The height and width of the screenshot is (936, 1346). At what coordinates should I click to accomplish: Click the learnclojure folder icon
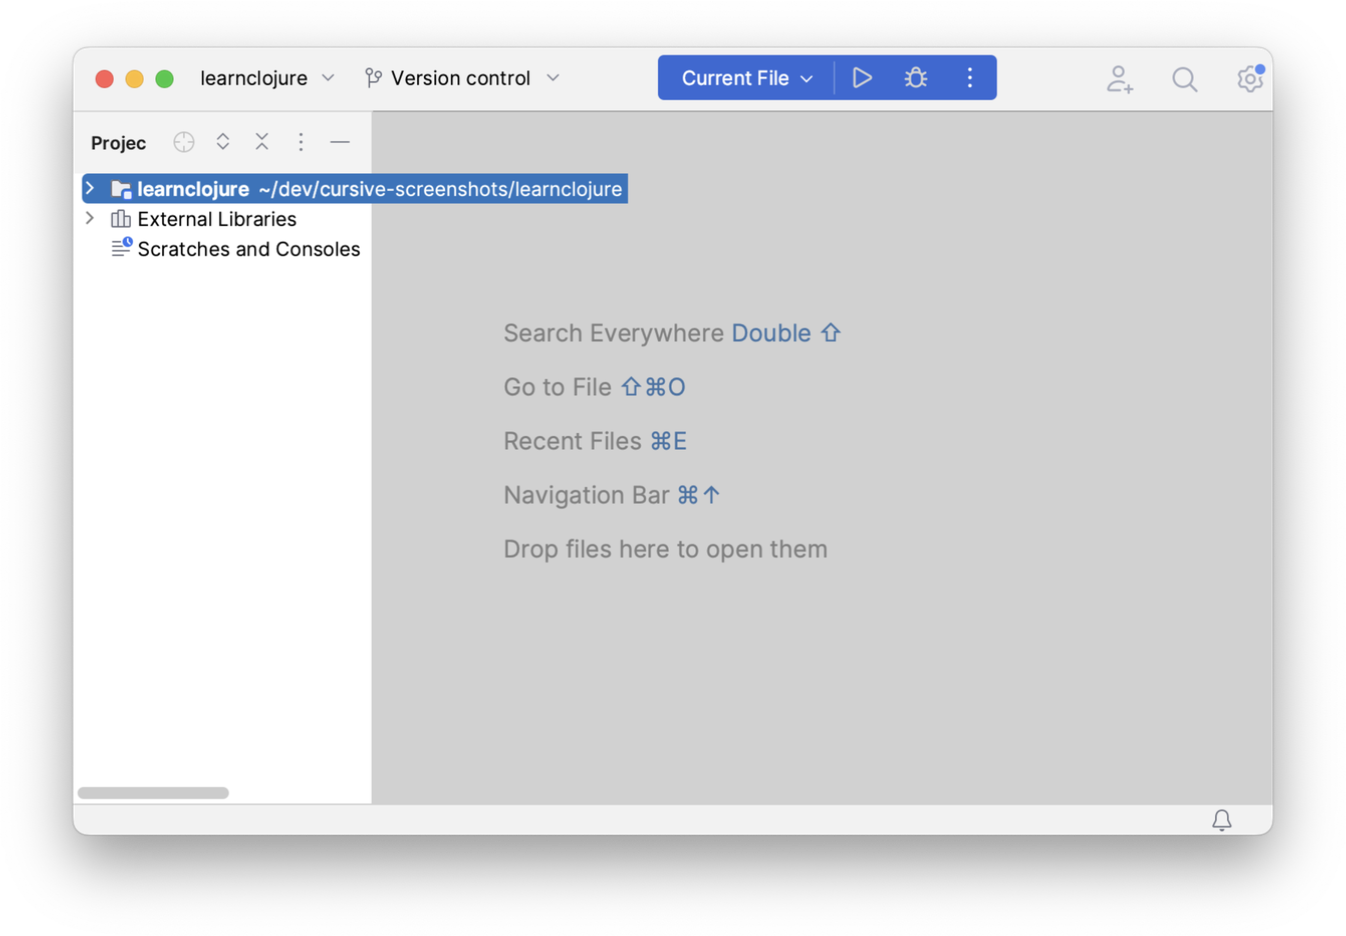click(x=121, y=189)
